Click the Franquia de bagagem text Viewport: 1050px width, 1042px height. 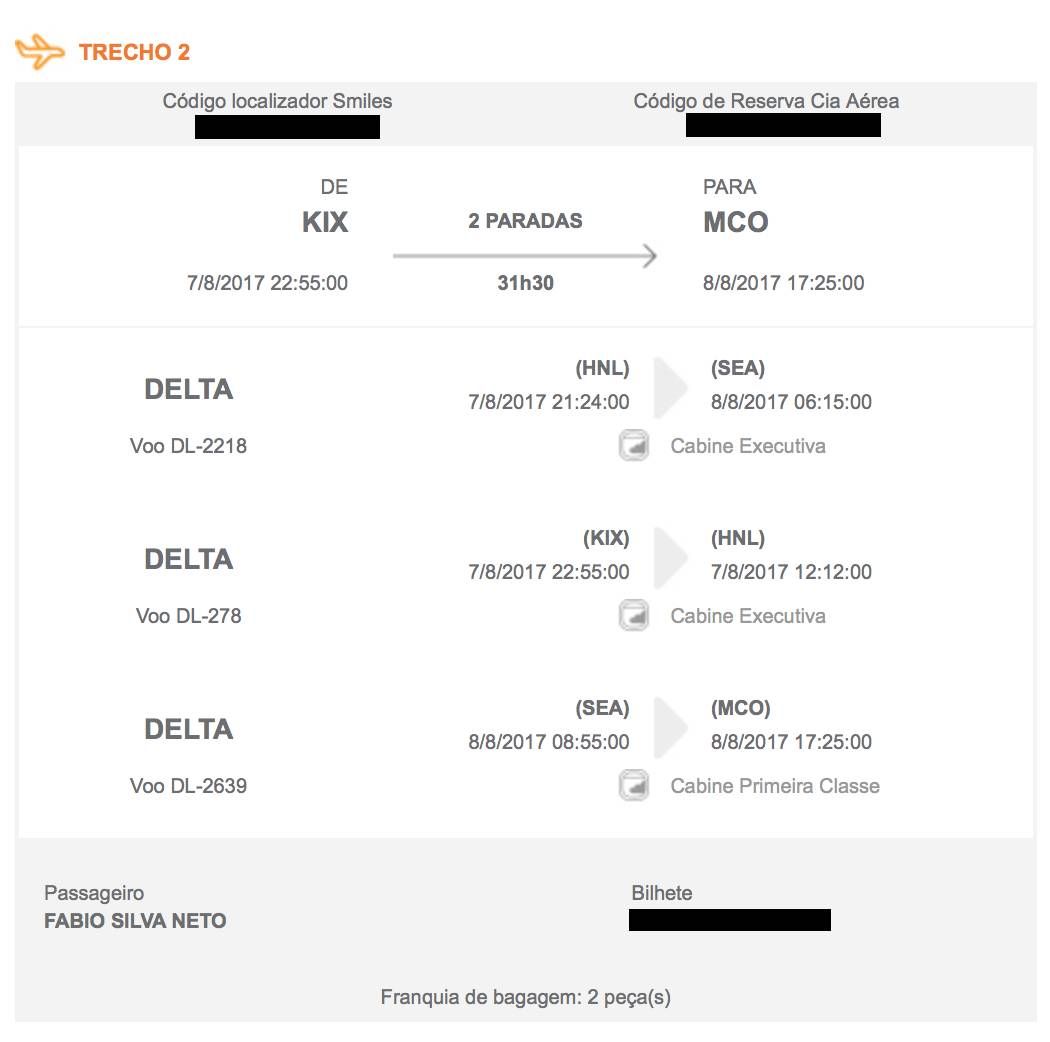click(526, 997)
